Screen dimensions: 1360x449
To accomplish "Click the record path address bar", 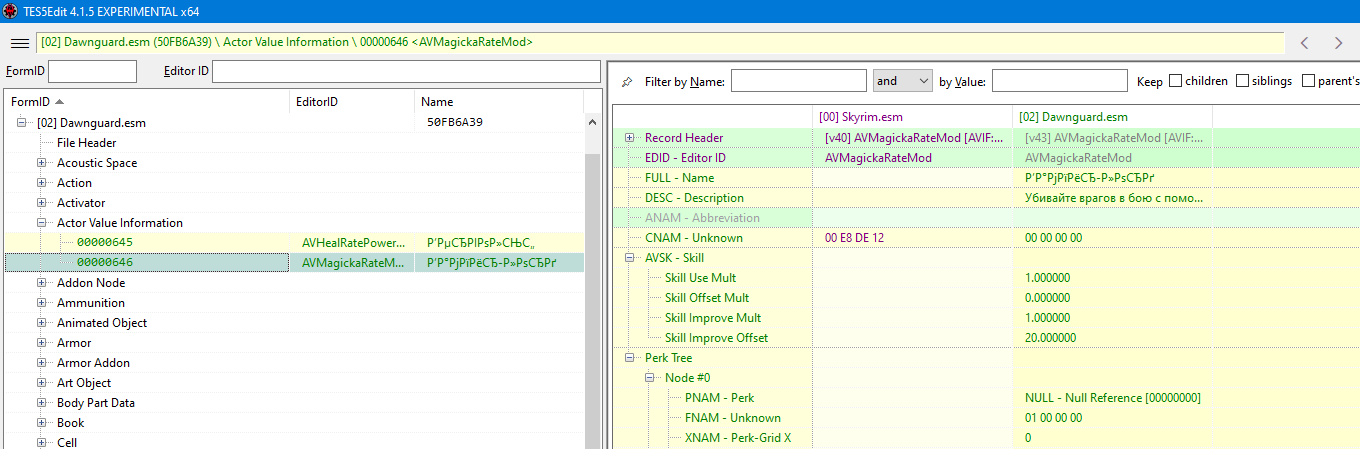I will (660, 43).
